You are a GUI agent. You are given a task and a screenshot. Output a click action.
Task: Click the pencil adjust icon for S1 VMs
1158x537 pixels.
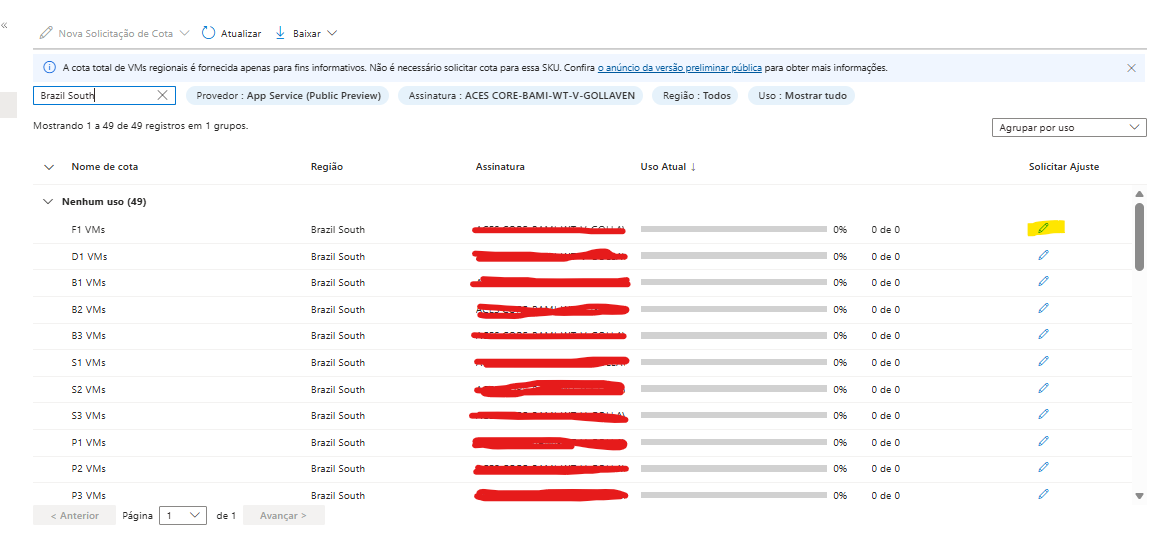(x=1043, y=361)
